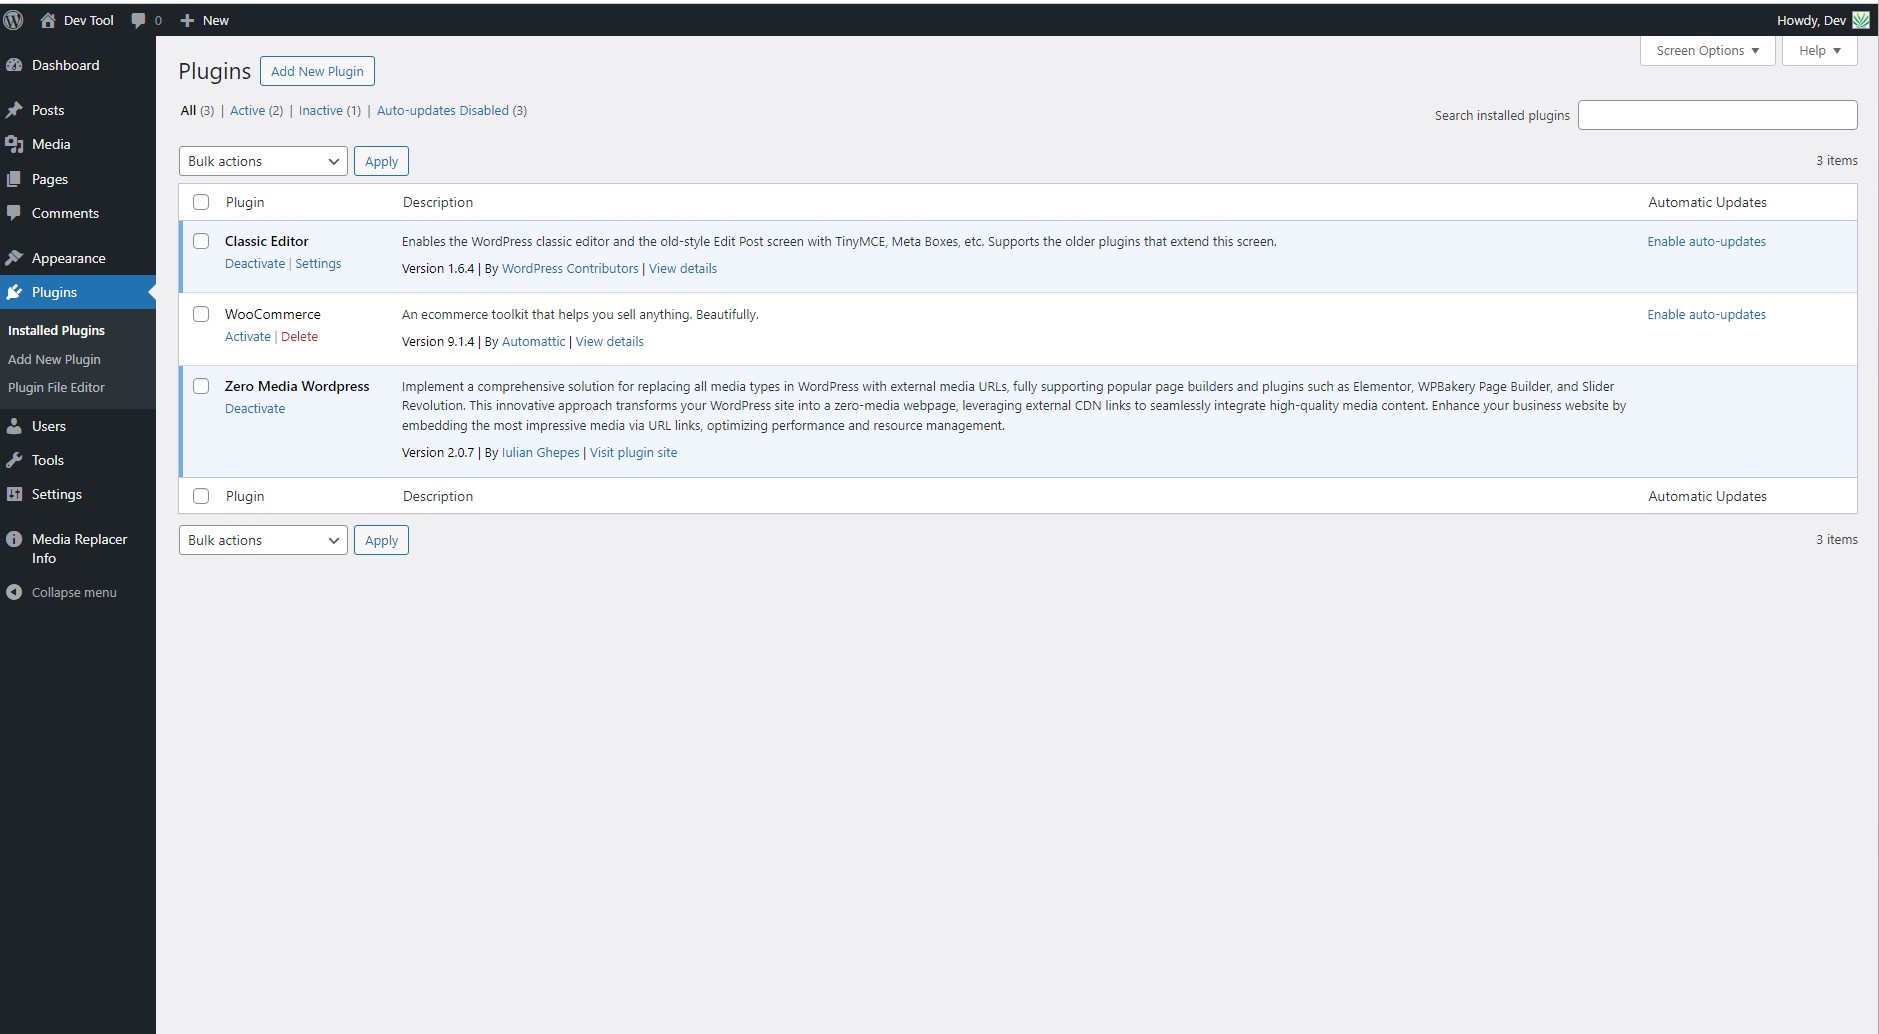This screenshot has height=1034, width=1879.
Task: Check the WooCommerce plugin checkbox
Action: point(201,314)
